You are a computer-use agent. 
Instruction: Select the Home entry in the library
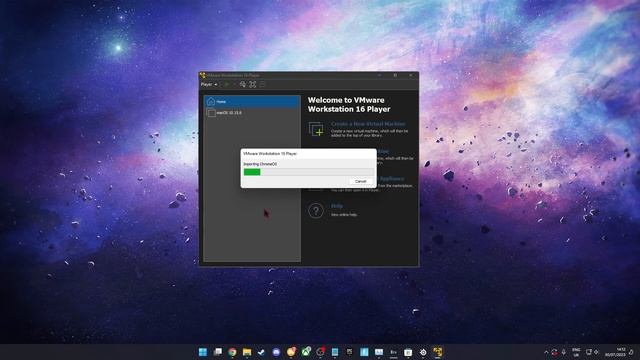coord(252,102)
